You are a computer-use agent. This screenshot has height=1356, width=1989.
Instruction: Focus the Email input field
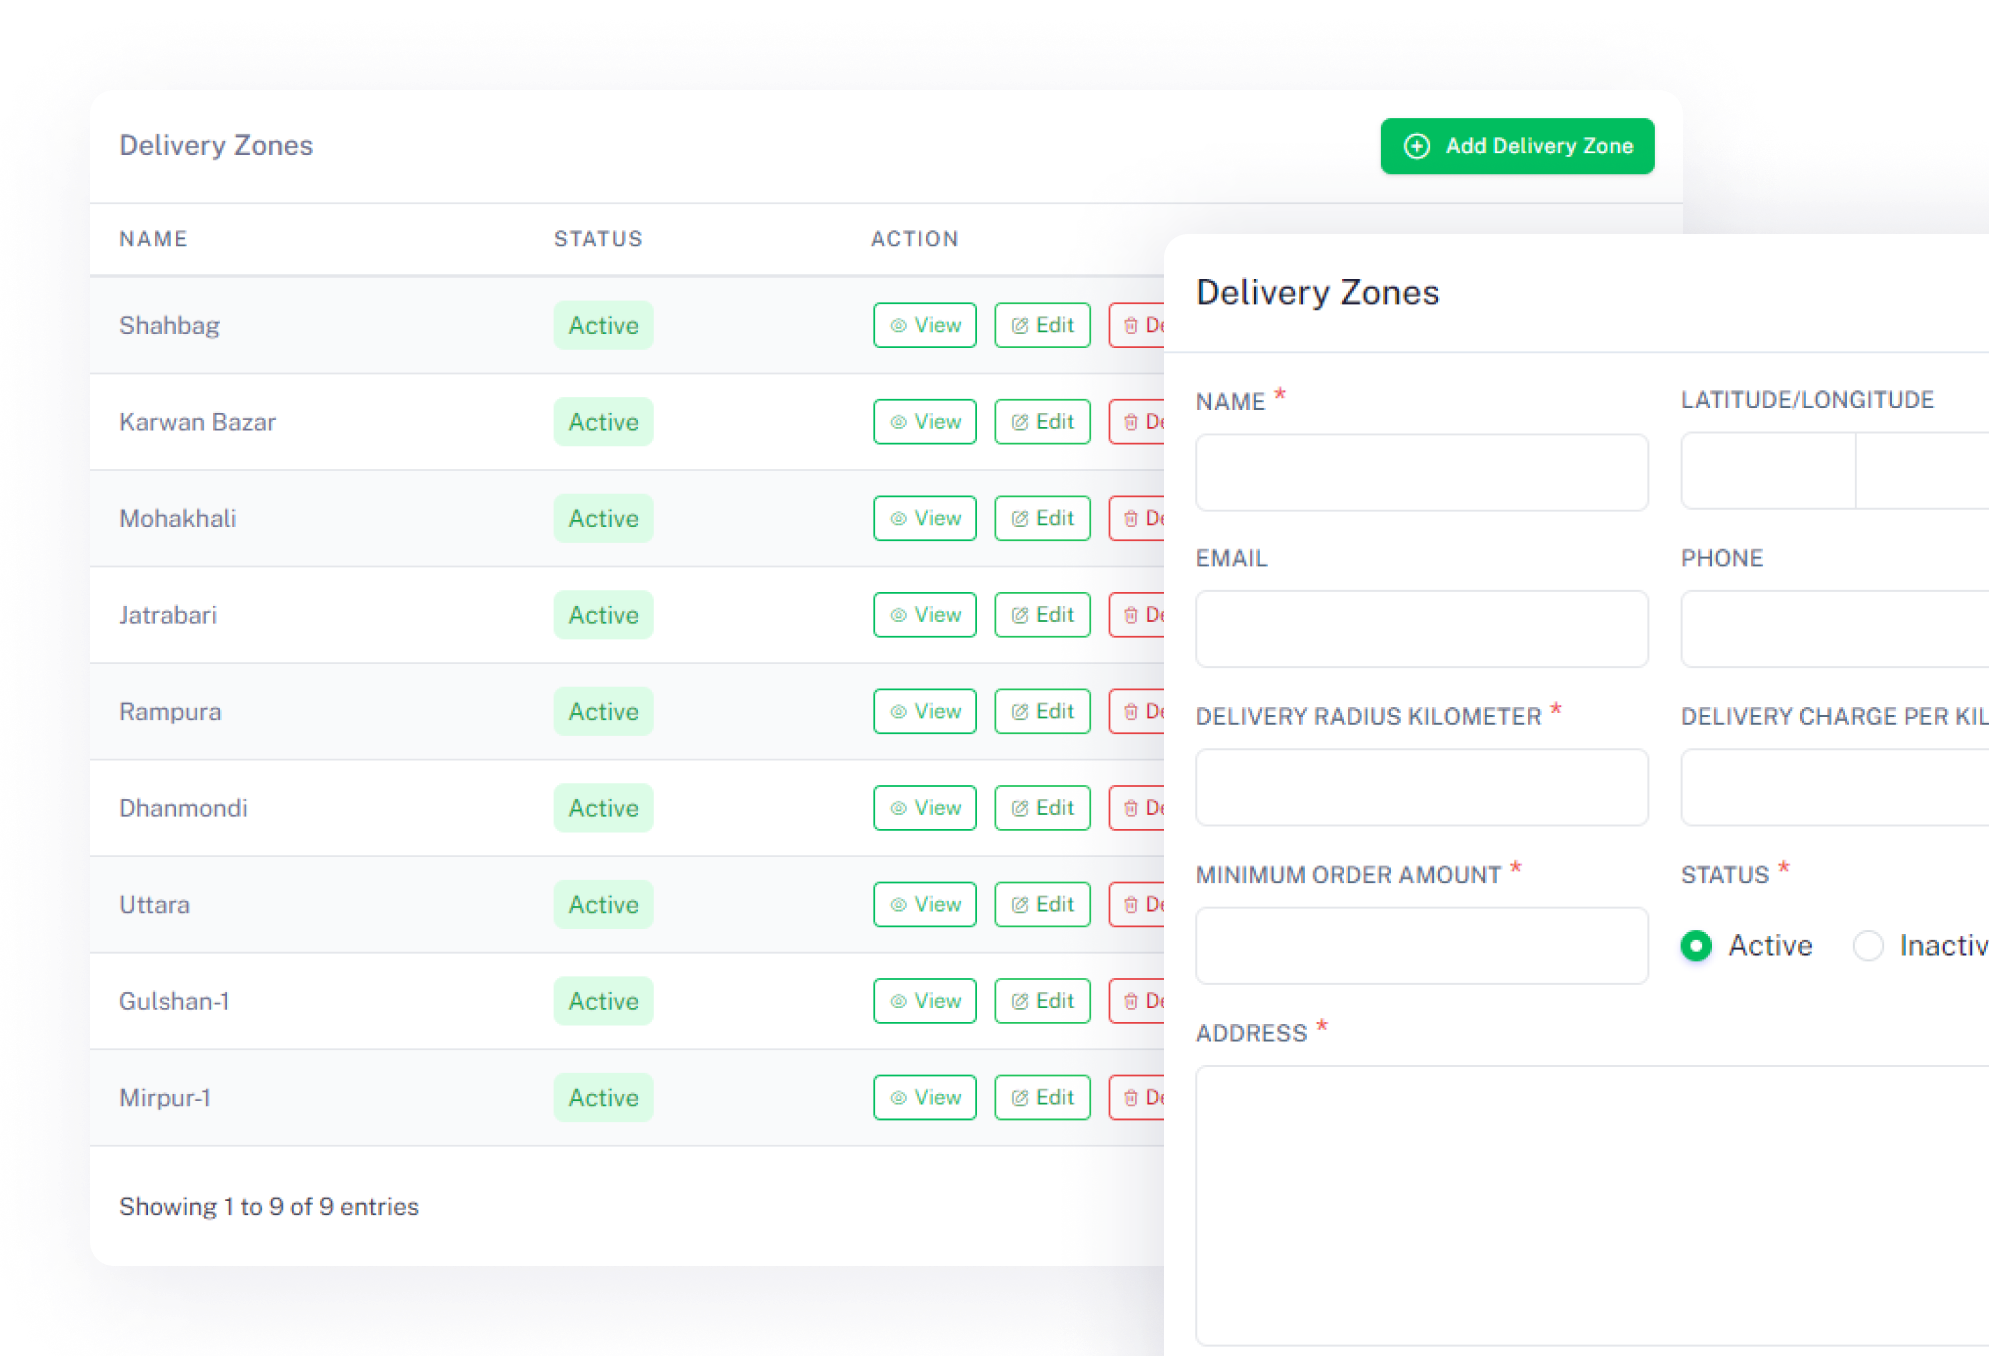[1421, 629]
